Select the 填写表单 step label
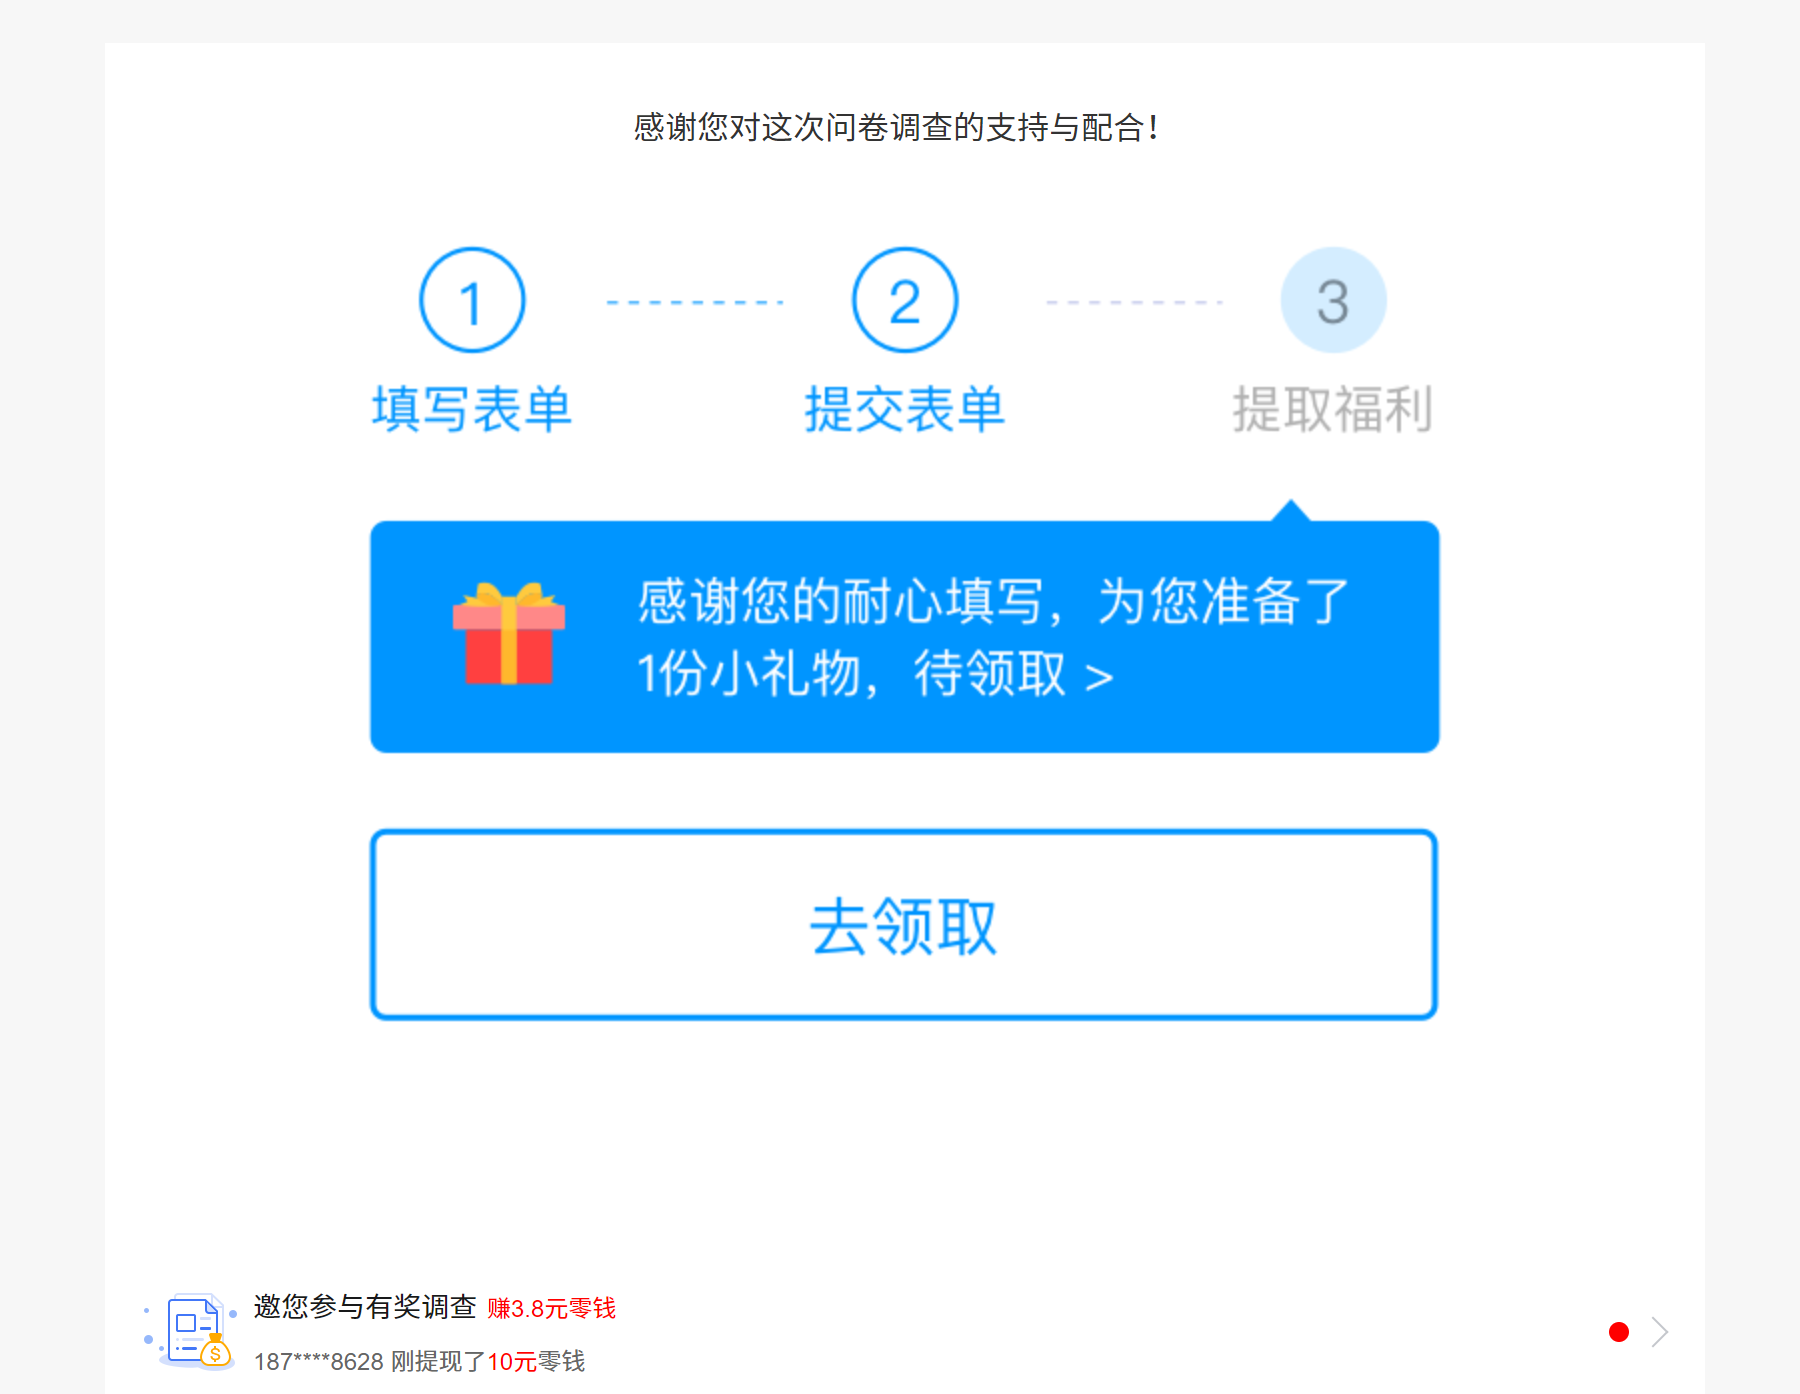Viewport: 1800px width, 1394px height. (x=472, y=410)
